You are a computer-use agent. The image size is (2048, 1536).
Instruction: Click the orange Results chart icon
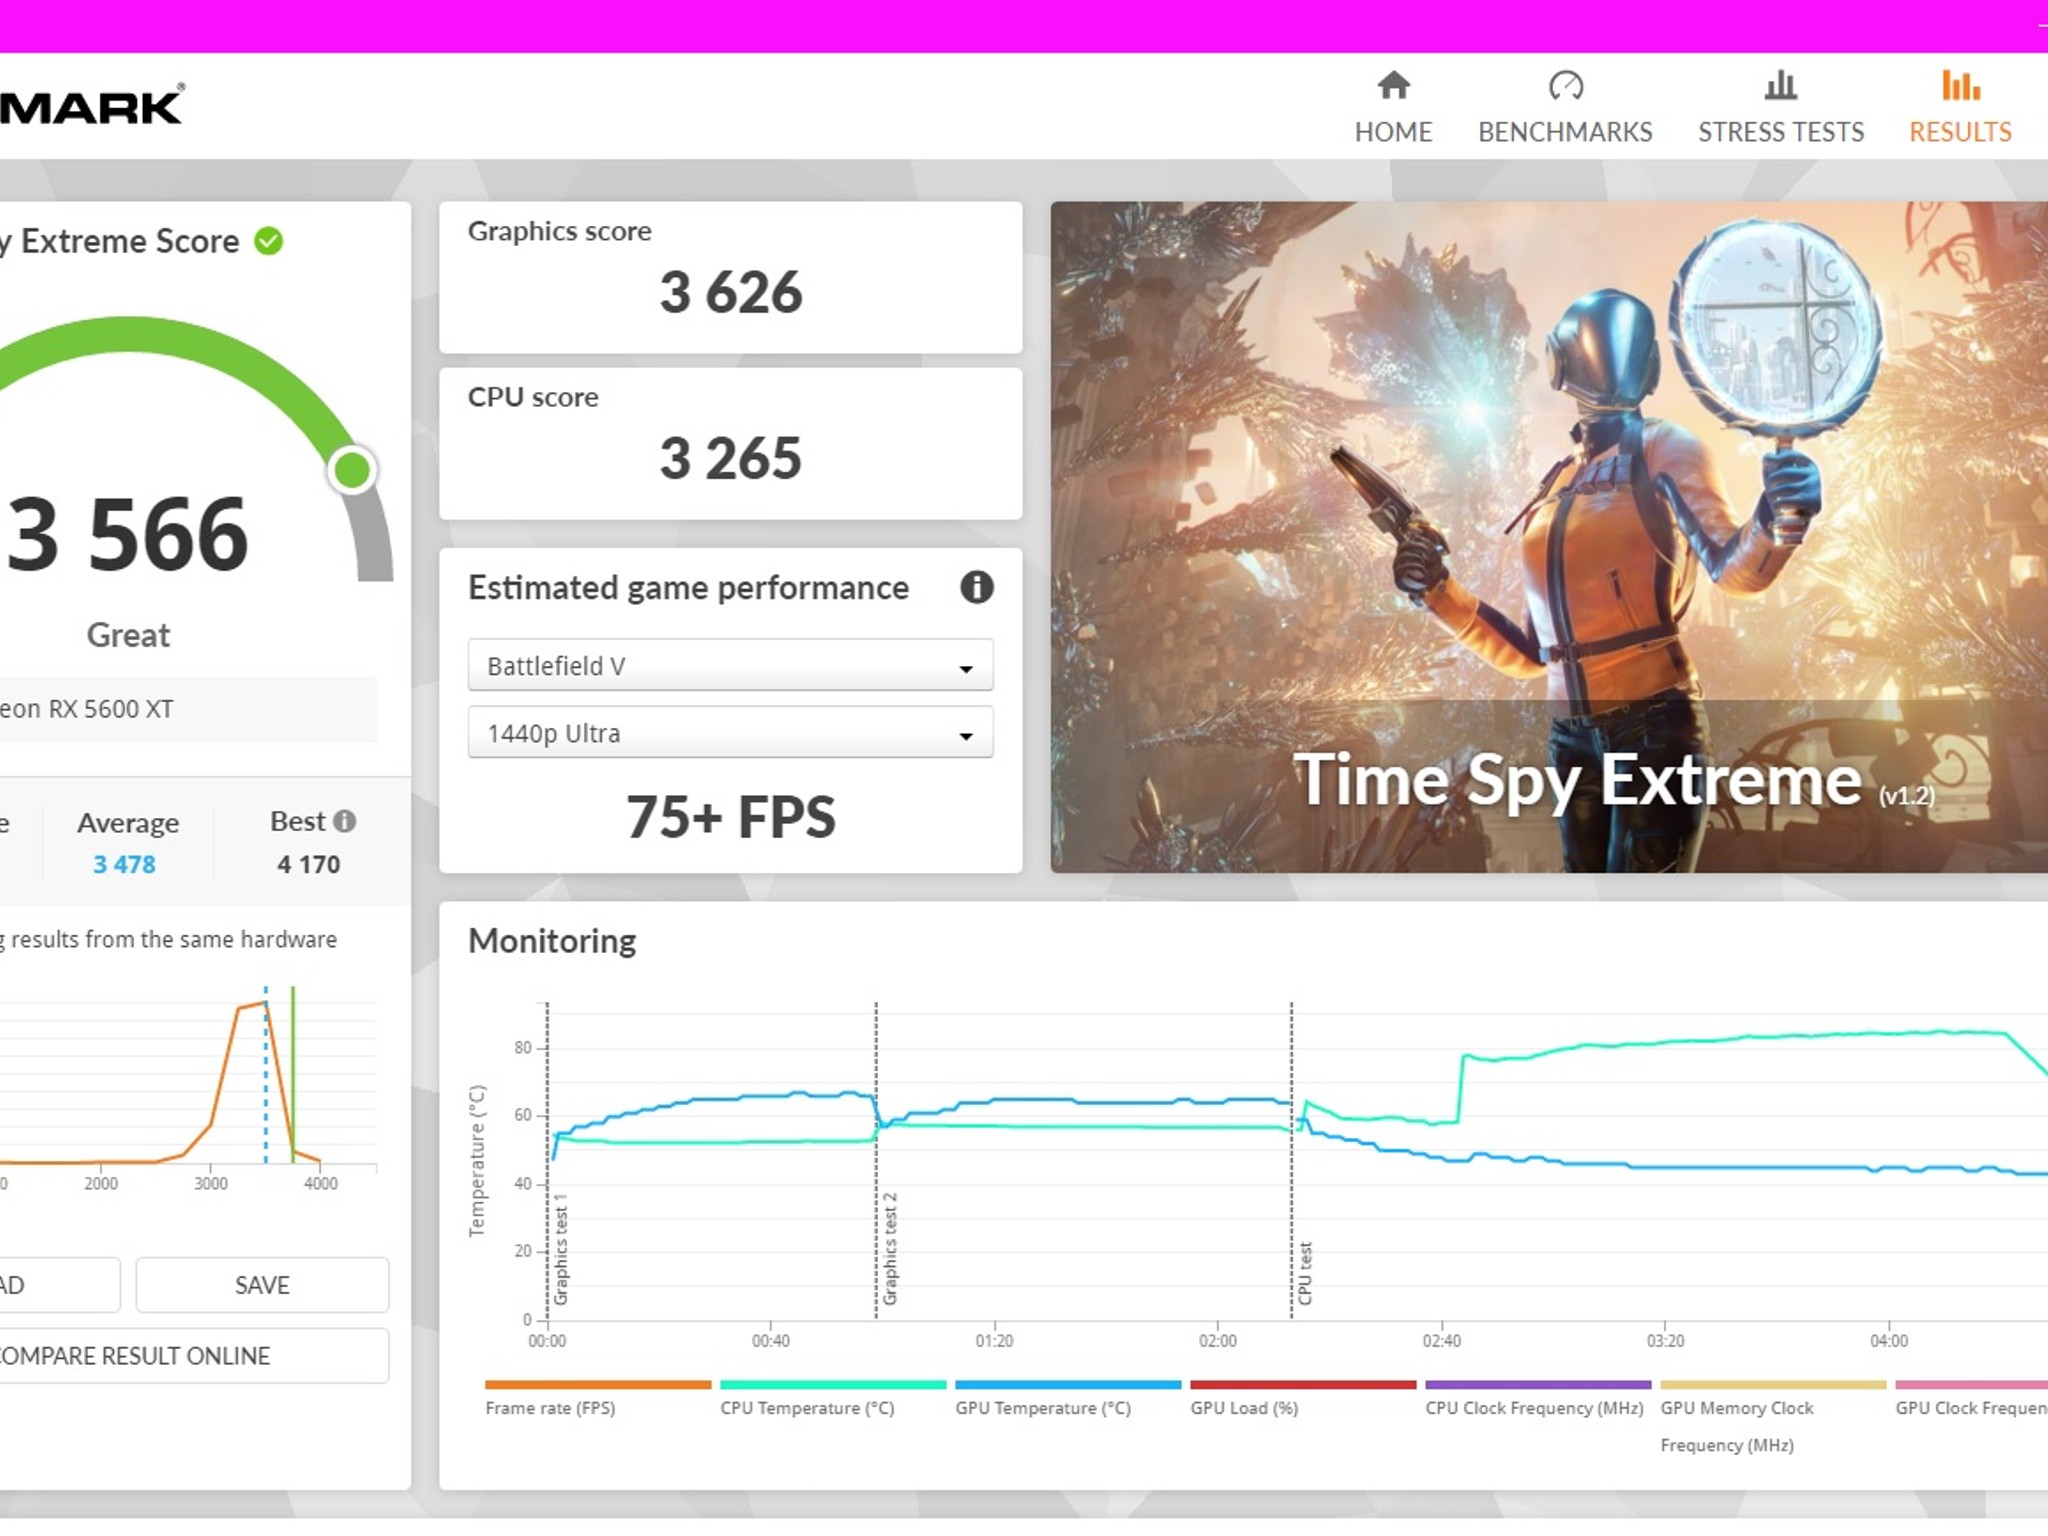click(1960, 86)
